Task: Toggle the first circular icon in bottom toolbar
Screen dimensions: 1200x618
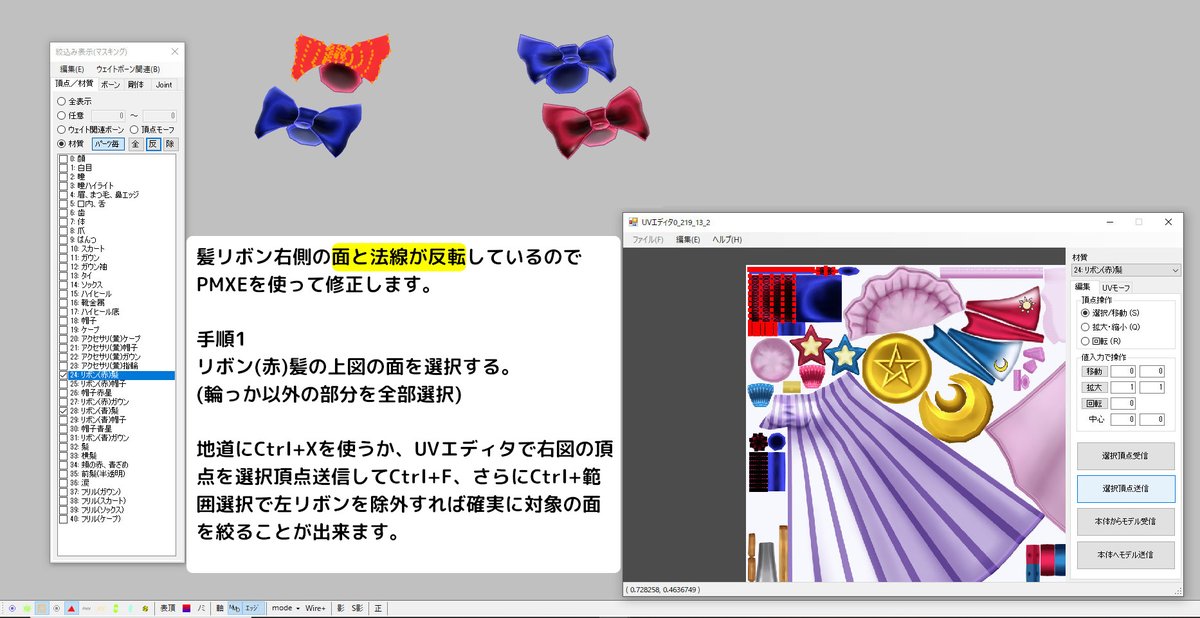Action: click(x=12, y=608)
